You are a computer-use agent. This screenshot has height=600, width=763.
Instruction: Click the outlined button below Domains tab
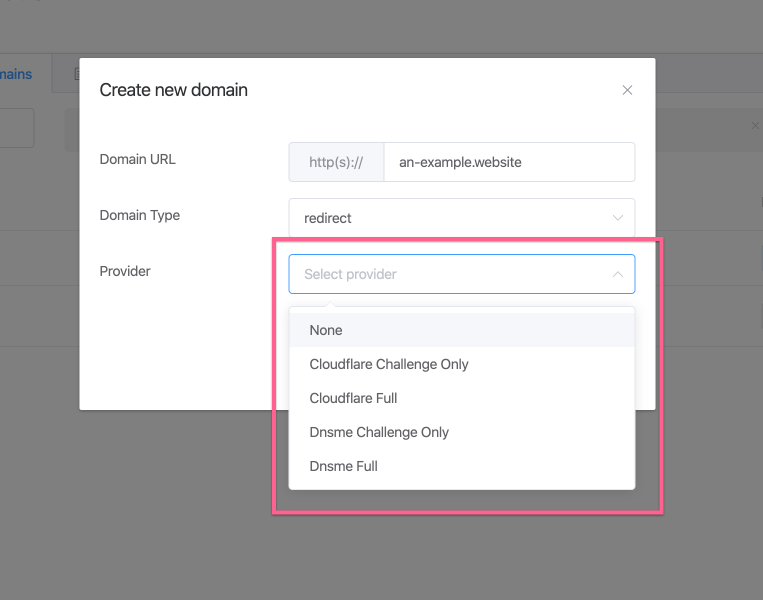pyautogui.click(x=17, y=128)
